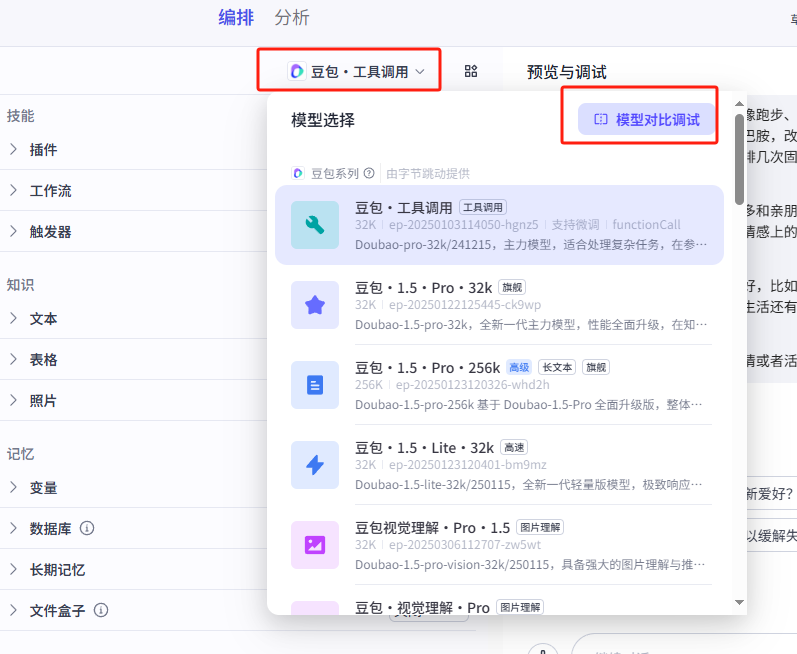Click the info icon next to 文件盒子
The height and width of the screenshot is (654, 797).
pos(101,610)
